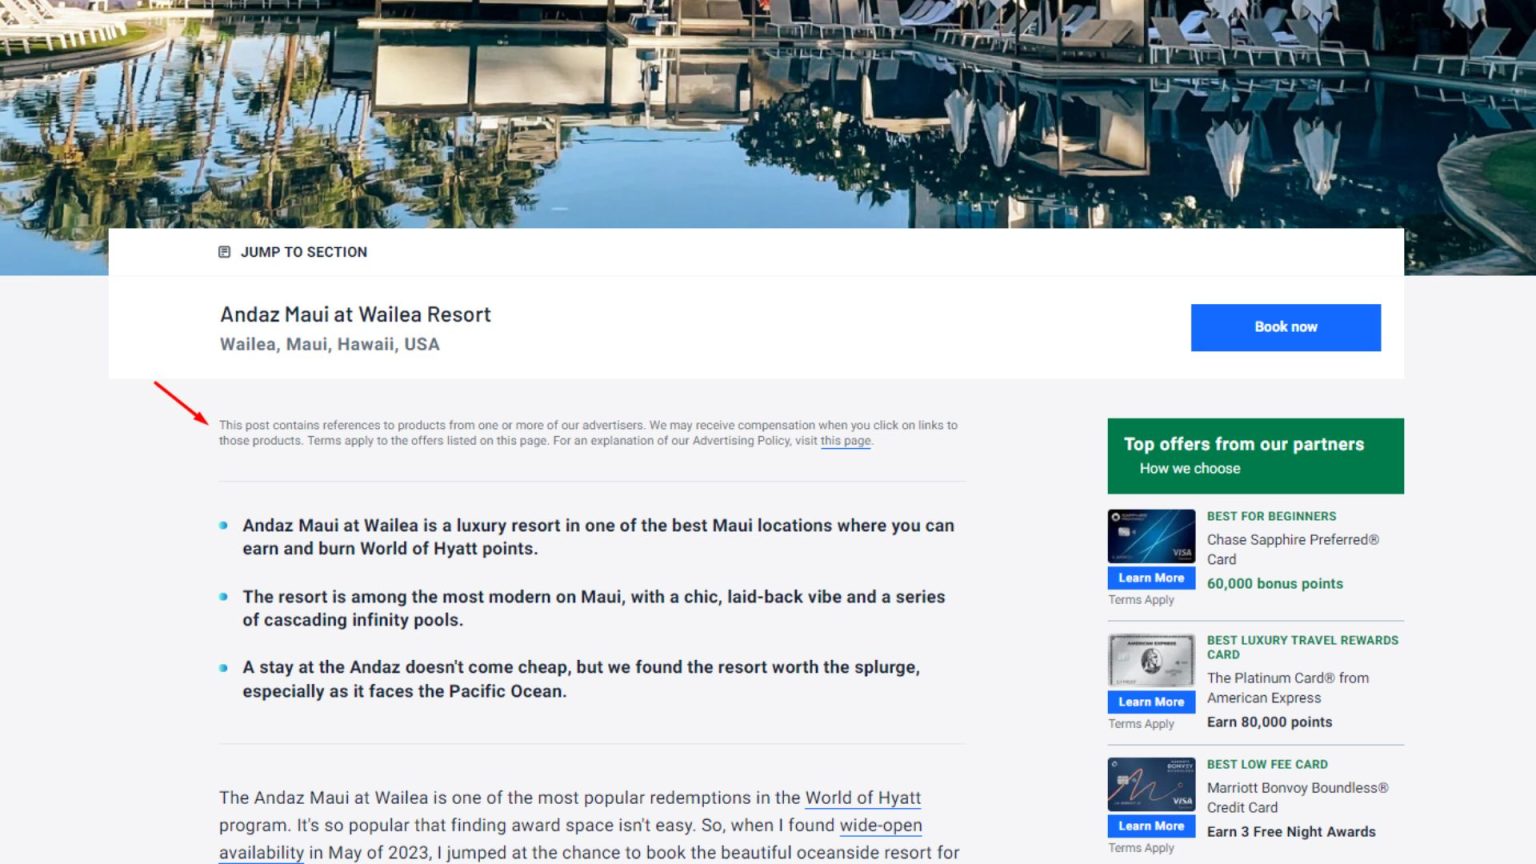
Task: Click the Earn 3 Free Night Awards text
Action: (x=1290, y=832)
